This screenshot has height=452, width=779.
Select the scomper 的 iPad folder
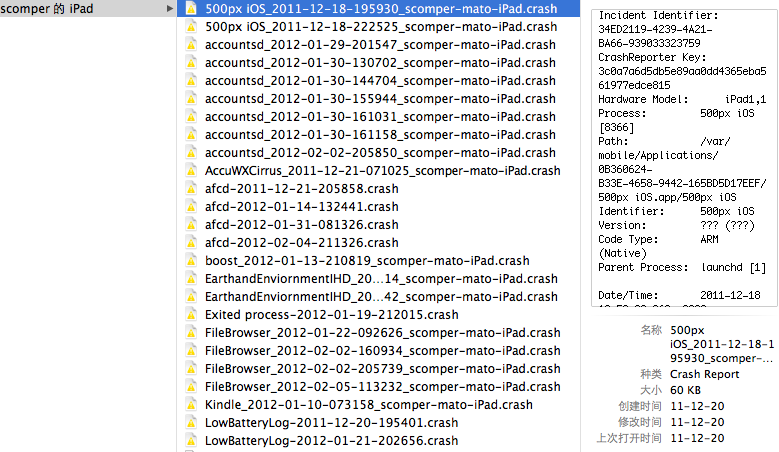click(87, 8)
